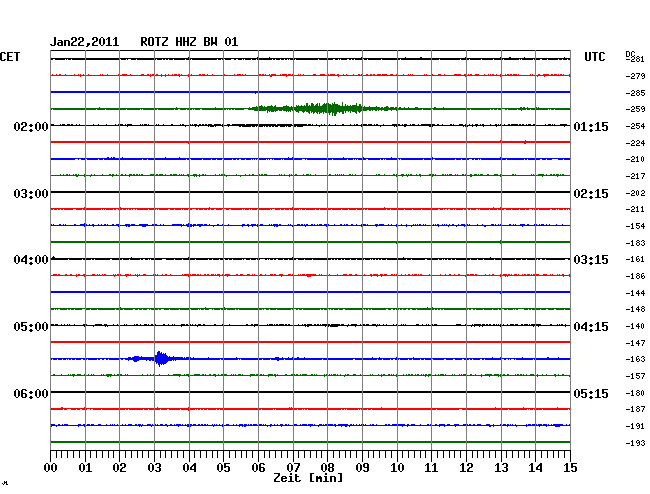Image resolution: width=650 pixels, height=494 pixels.
Task: Click the DC offset value -140
Action: (635, 326)
